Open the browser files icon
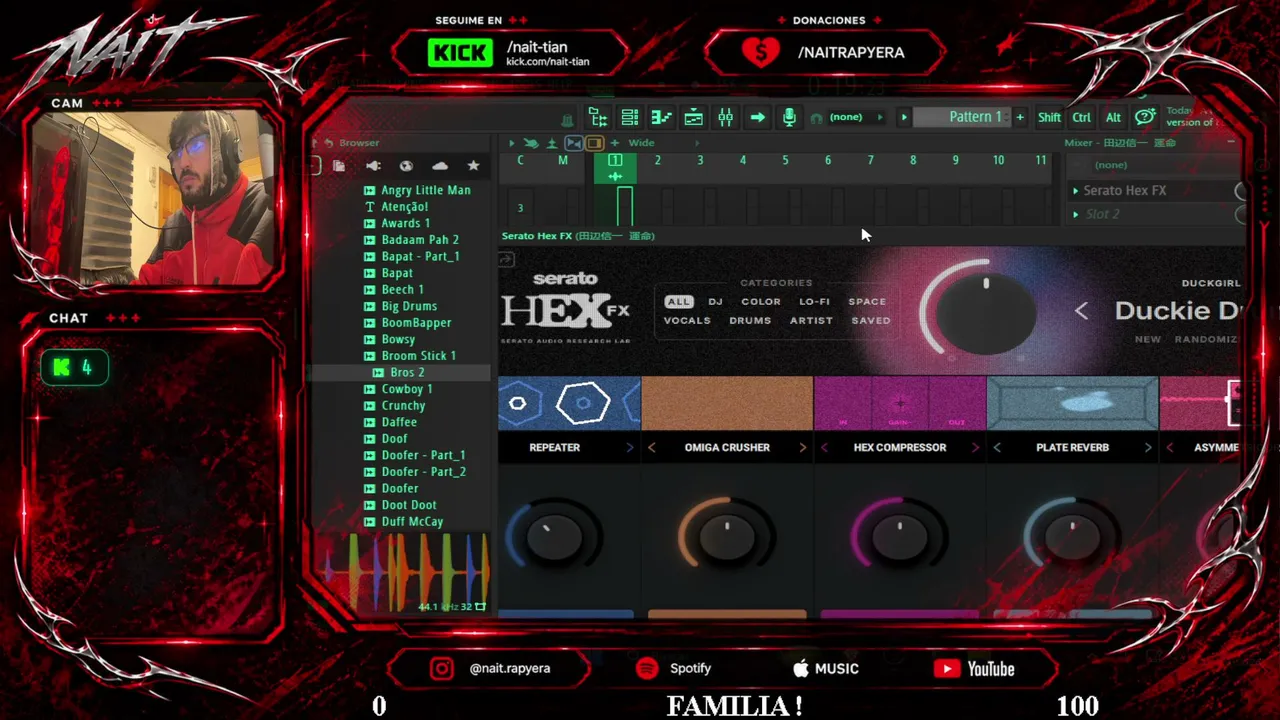1280x720 pixels. [339, 166]
